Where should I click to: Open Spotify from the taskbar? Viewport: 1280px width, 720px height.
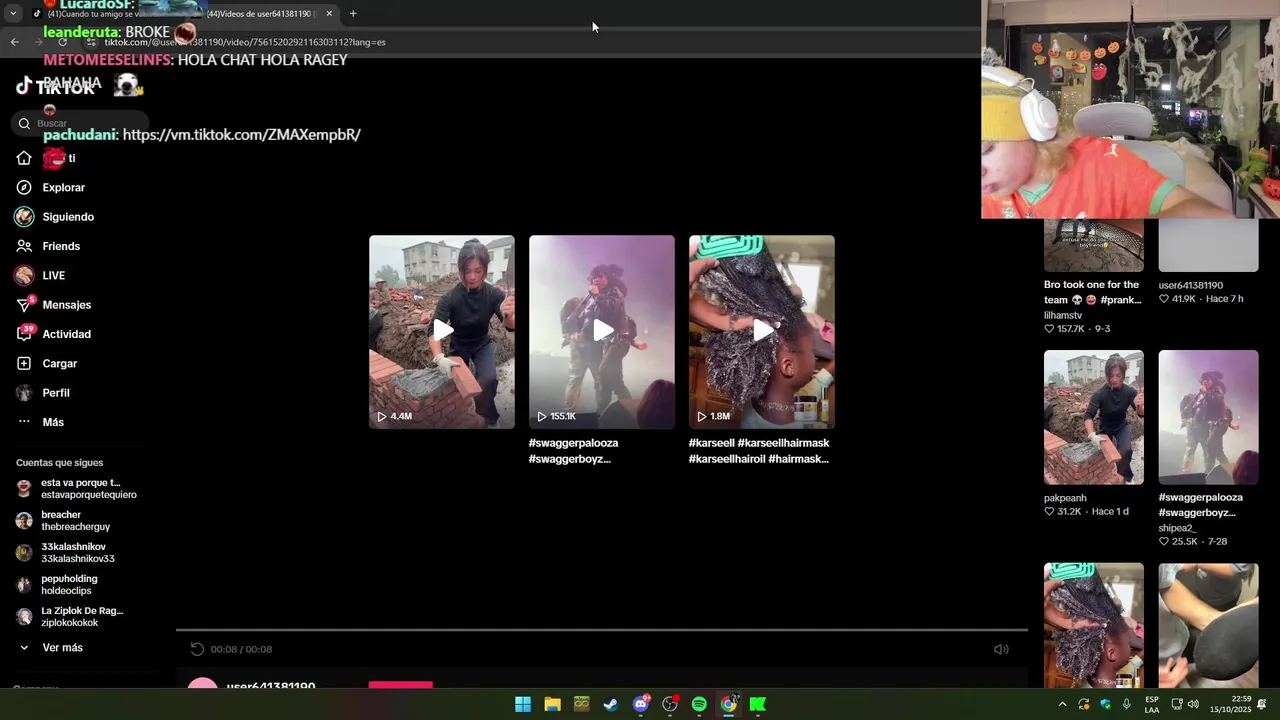[x=699, y=704]
